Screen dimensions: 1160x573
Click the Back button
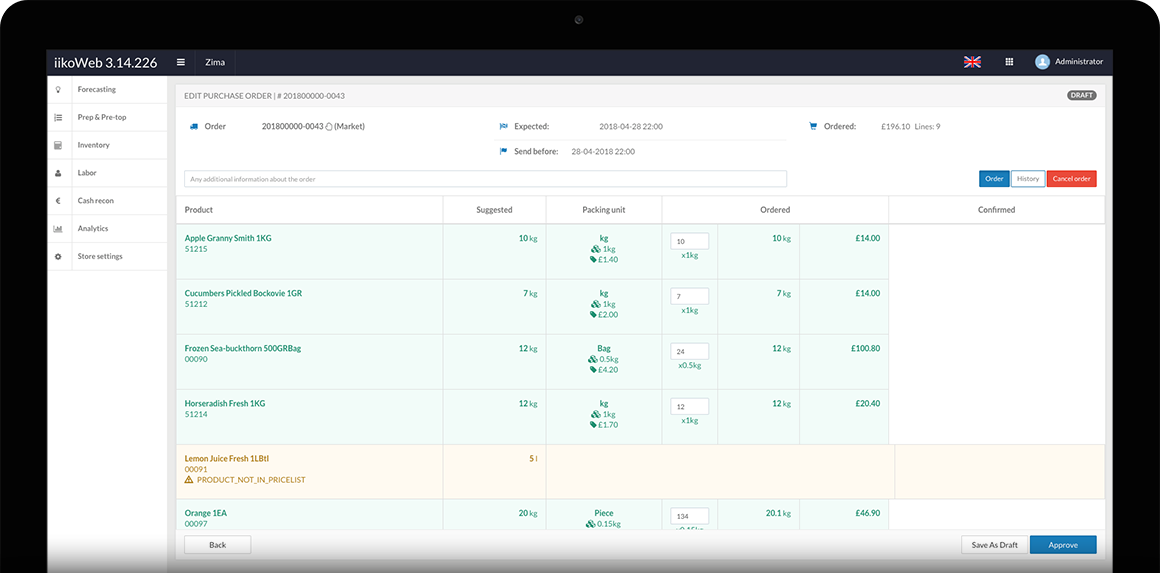[218, 545]
